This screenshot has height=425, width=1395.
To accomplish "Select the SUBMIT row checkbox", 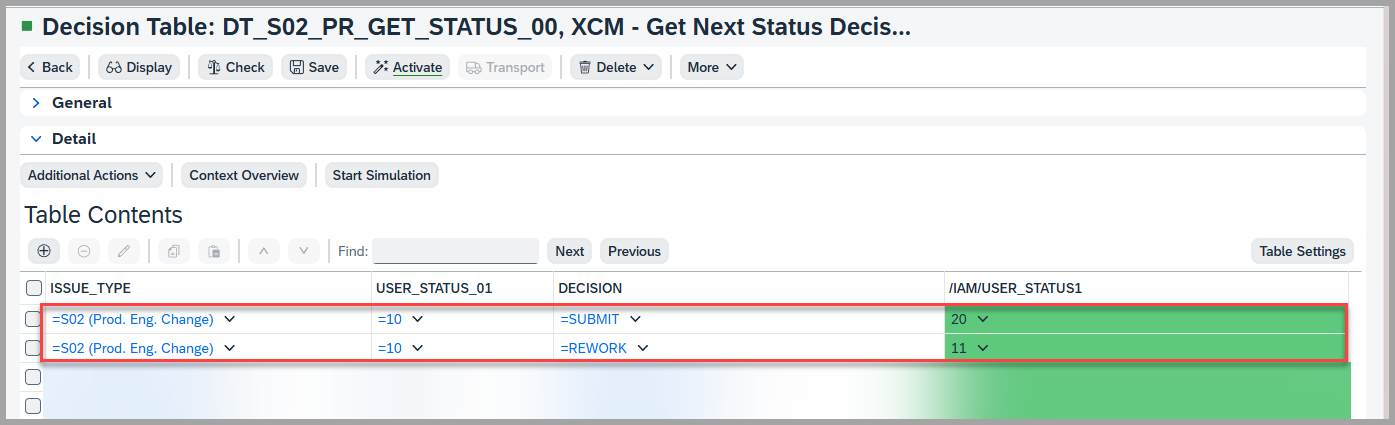I will pyautogui.click(x=34, y=319).
